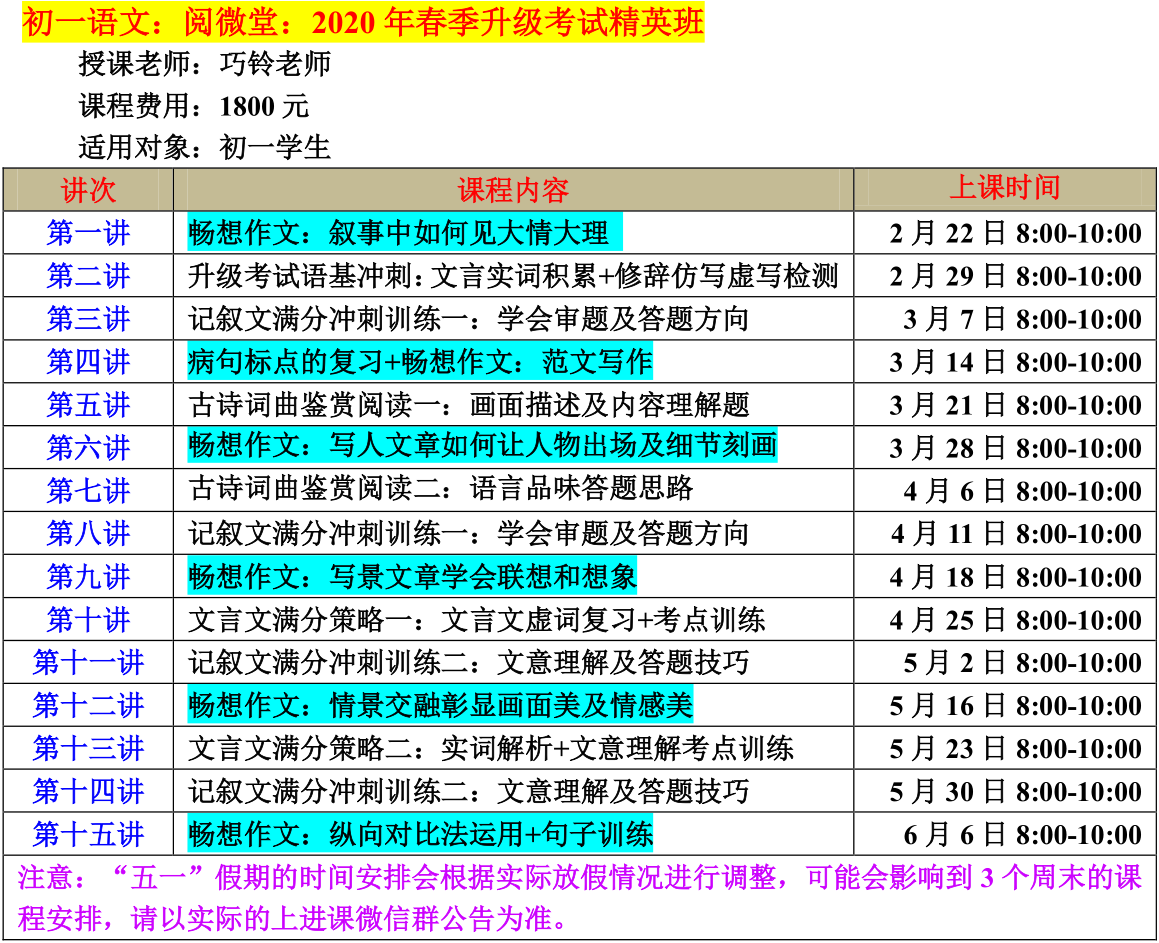1159x943 pixels.
Task: Select the '第五讲' blue label
Action: pyautogui.click(x=88, y=405)
